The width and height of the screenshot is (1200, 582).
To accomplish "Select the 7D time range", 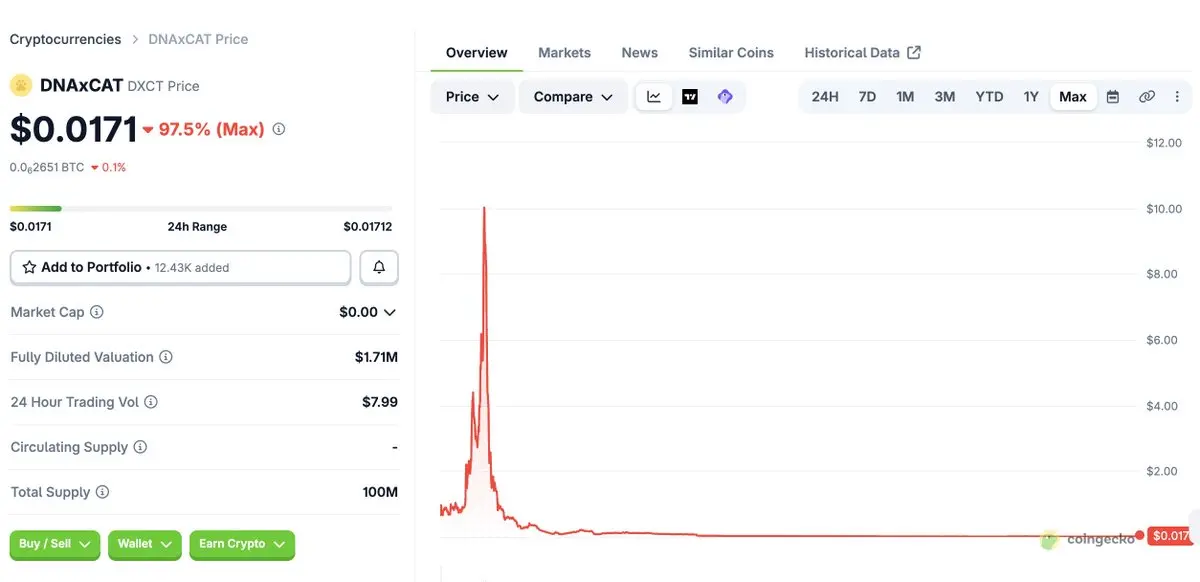I will pyautogui.click(x=867, y=97).
